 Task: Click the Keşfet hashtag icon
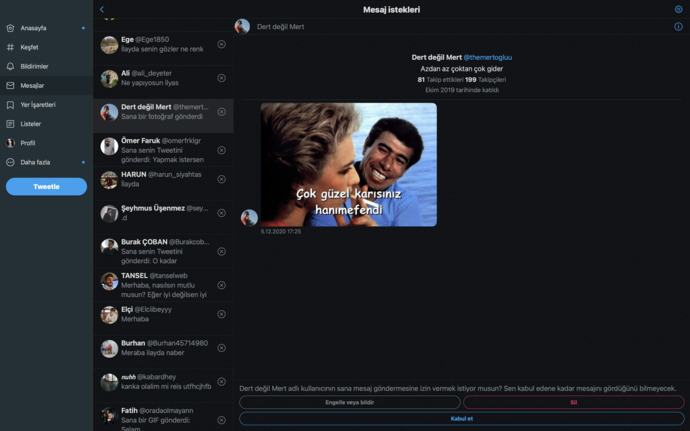click(11, 47)
